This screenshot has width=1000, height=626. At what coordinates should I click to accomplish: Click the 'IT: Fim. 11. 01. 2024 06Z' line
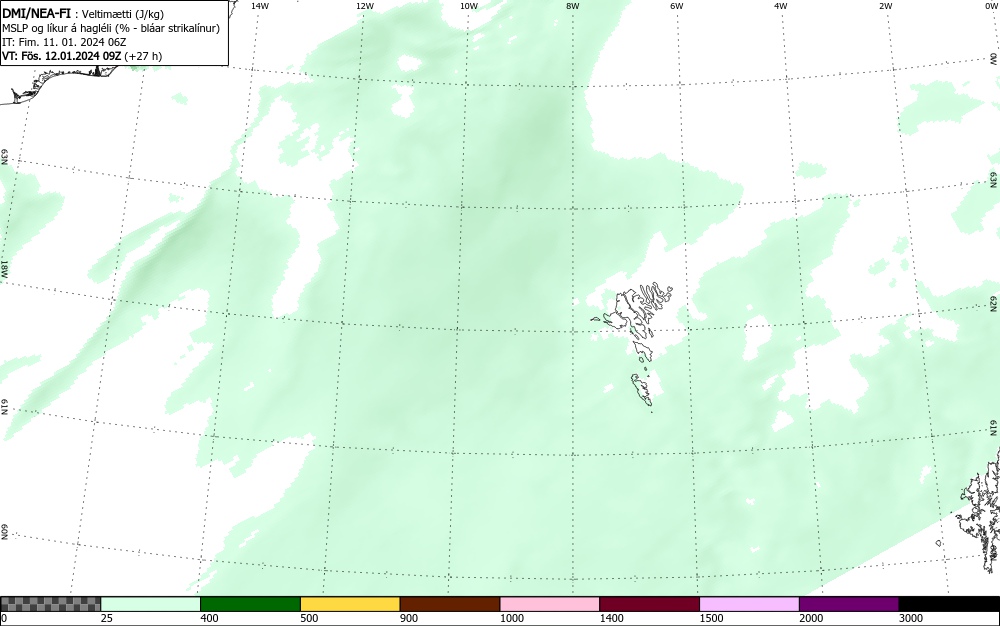click(x=64, y=42)
